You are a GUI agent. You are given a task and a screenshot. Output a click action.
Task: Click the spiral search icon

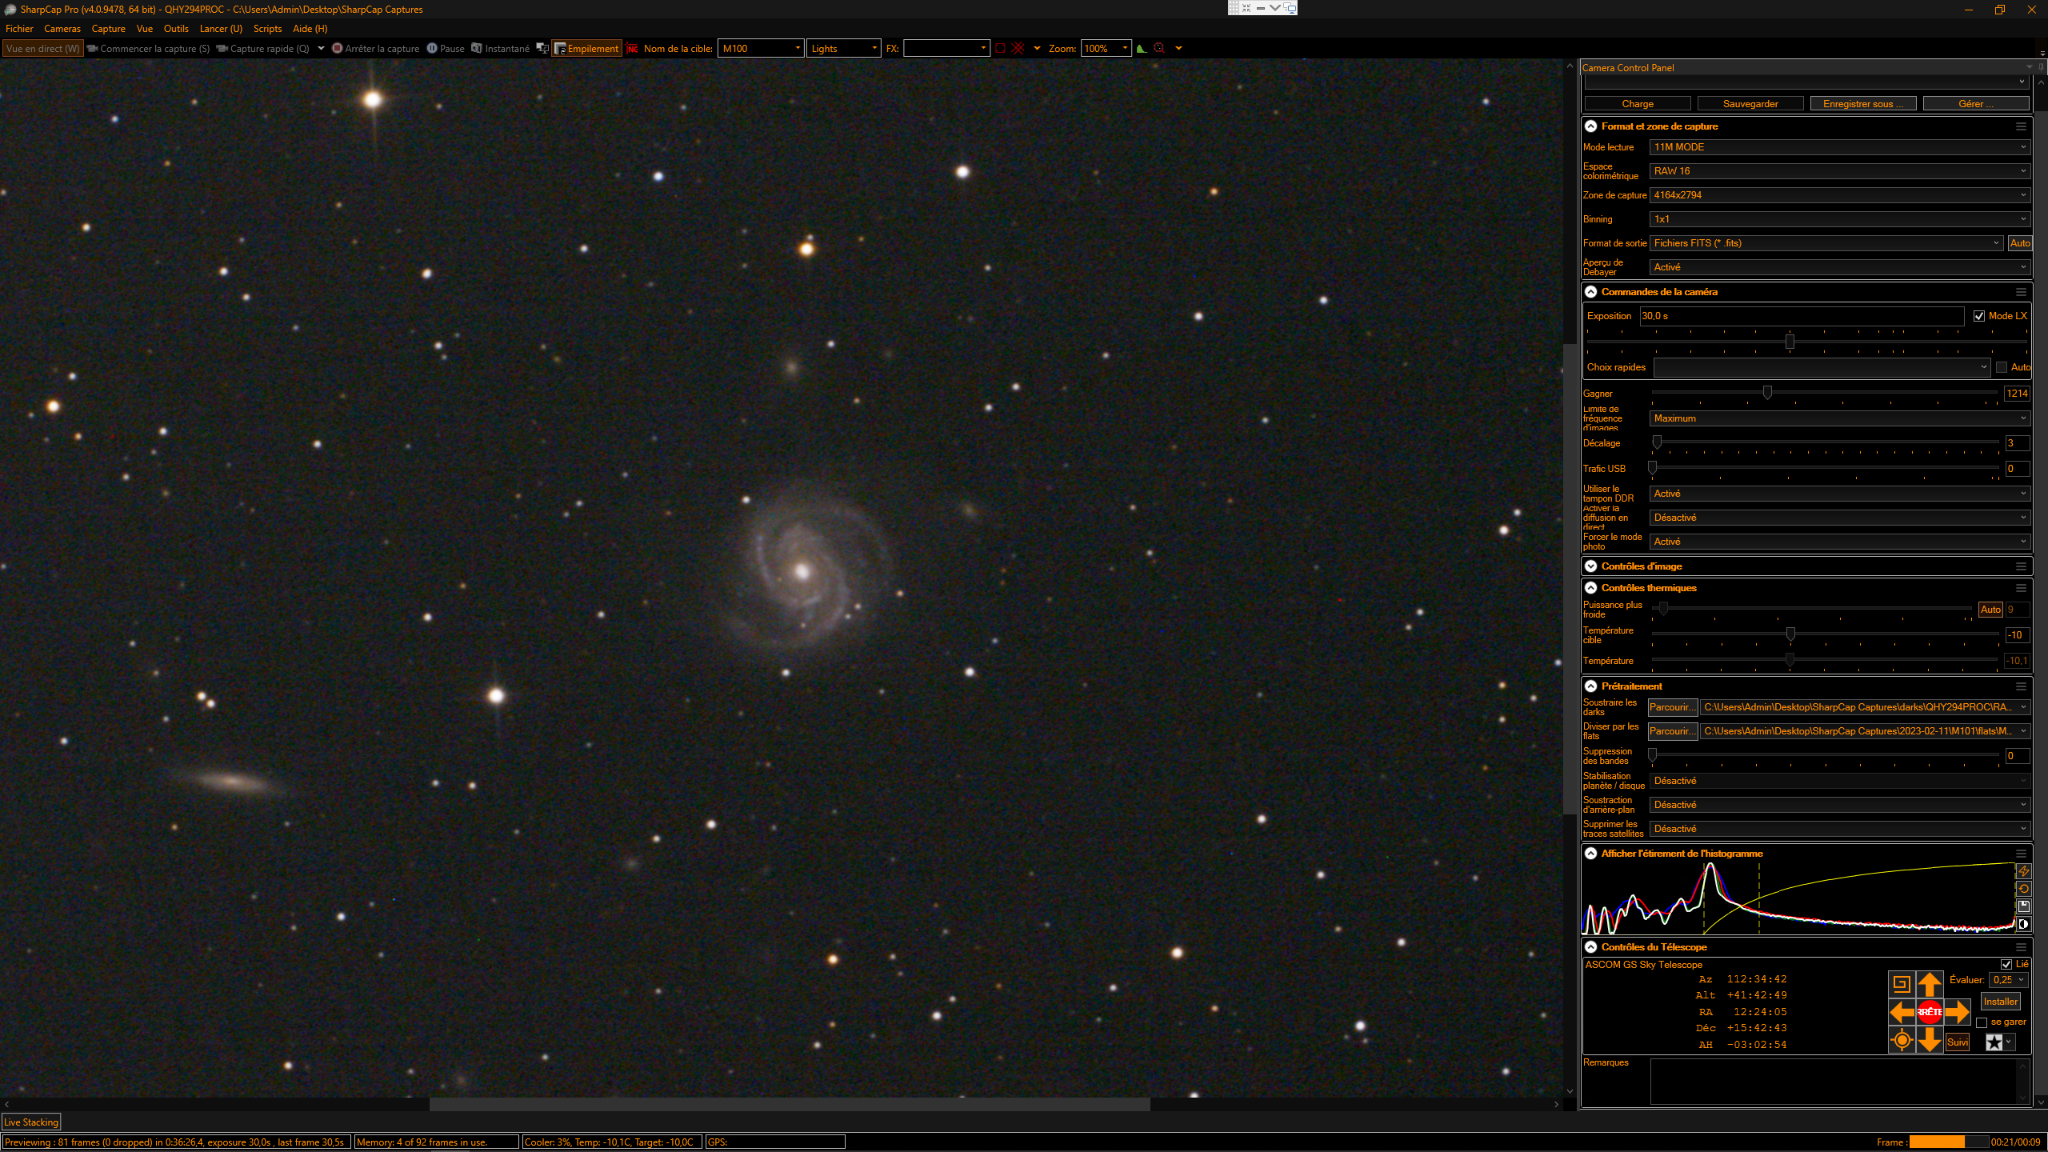pos(1901,984)
